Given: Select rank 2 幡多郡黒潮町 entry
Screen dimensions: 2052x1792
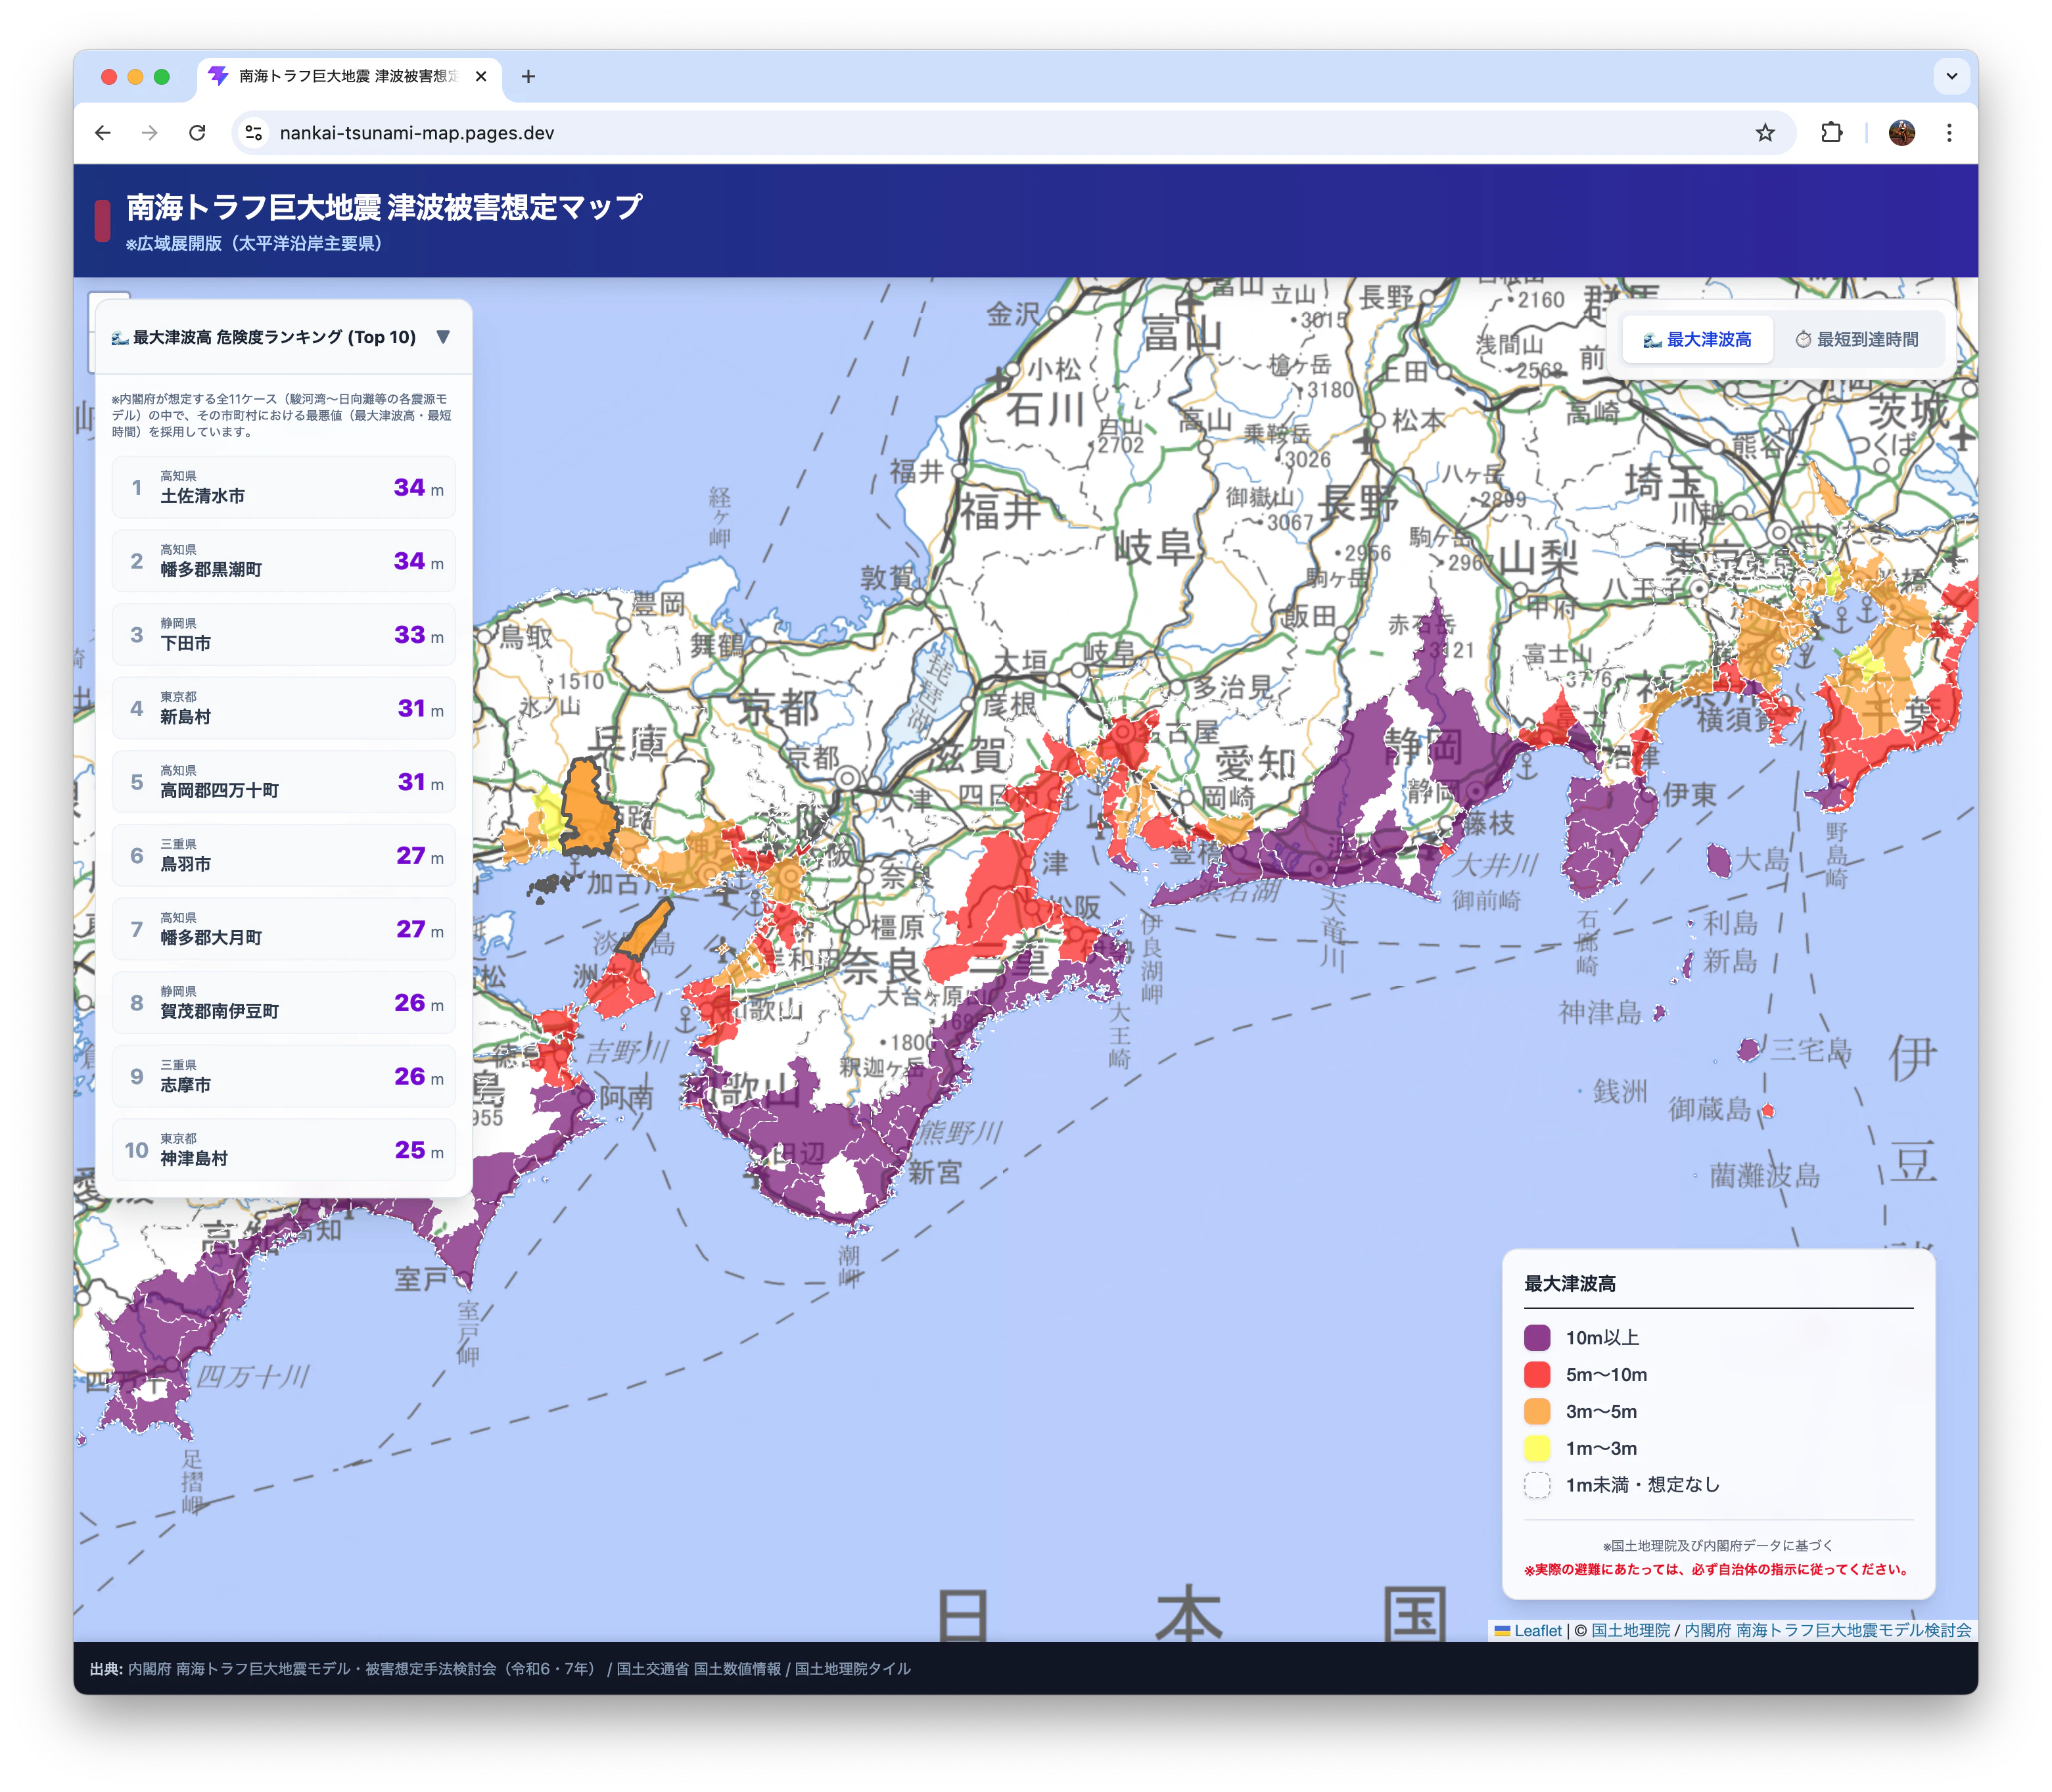Looking at the screenshot, I should [284, 561].
